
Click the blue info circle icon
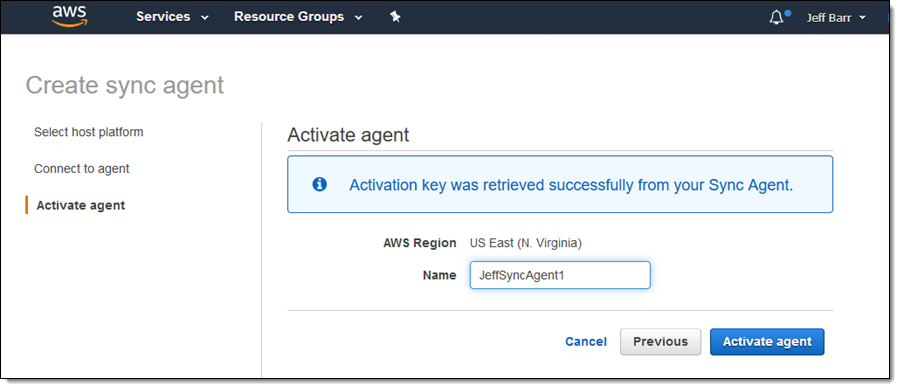tap(319, 185)
